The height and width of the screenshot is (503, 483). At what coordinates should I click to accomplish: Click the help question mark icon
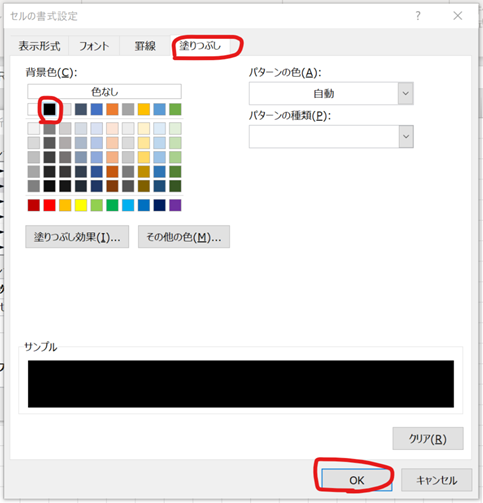click(x=418, y=16)
